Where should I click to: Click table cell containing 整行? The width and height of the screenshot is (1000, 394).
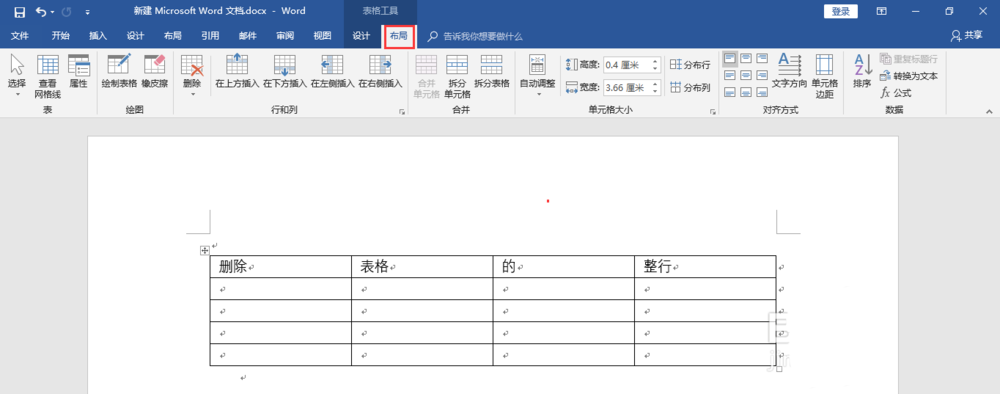[x=705, y=266]
